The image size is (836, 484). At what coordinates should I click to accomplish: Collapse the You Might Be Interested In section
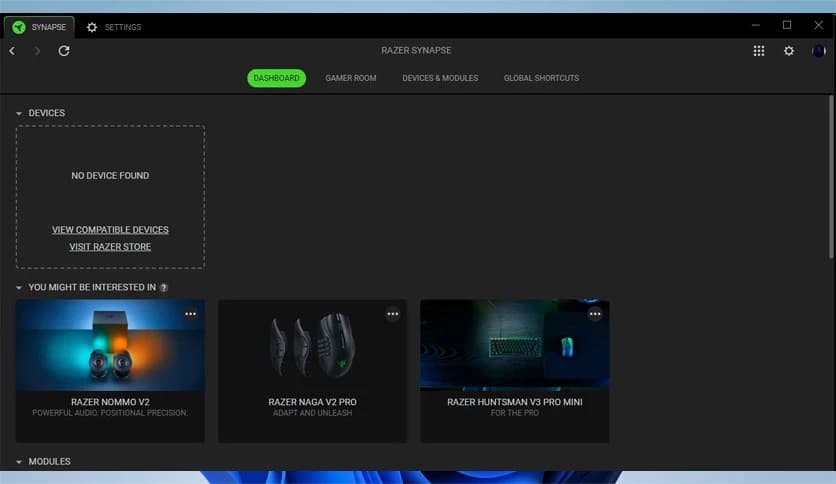pos(19,287)
